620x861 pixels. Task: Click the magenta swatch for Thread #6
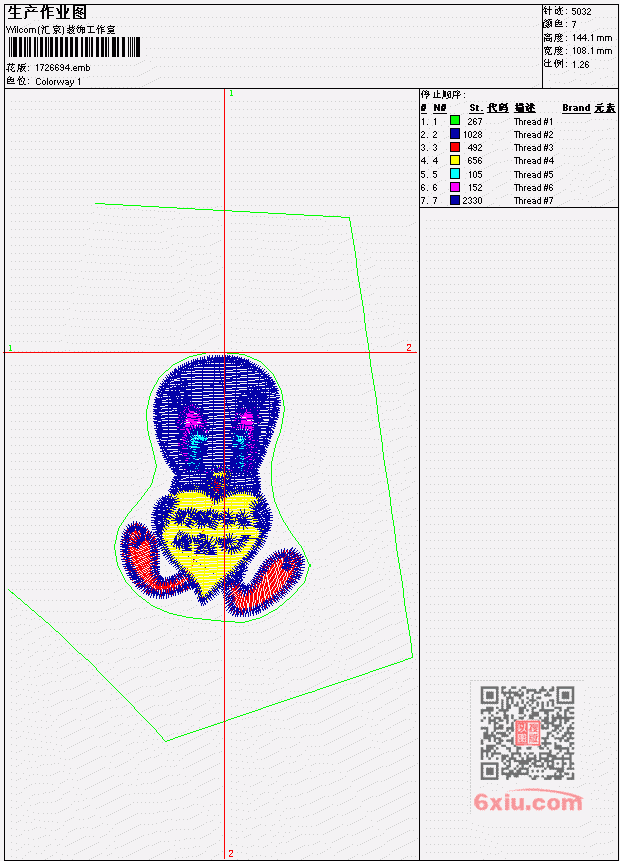coord(455,187)
